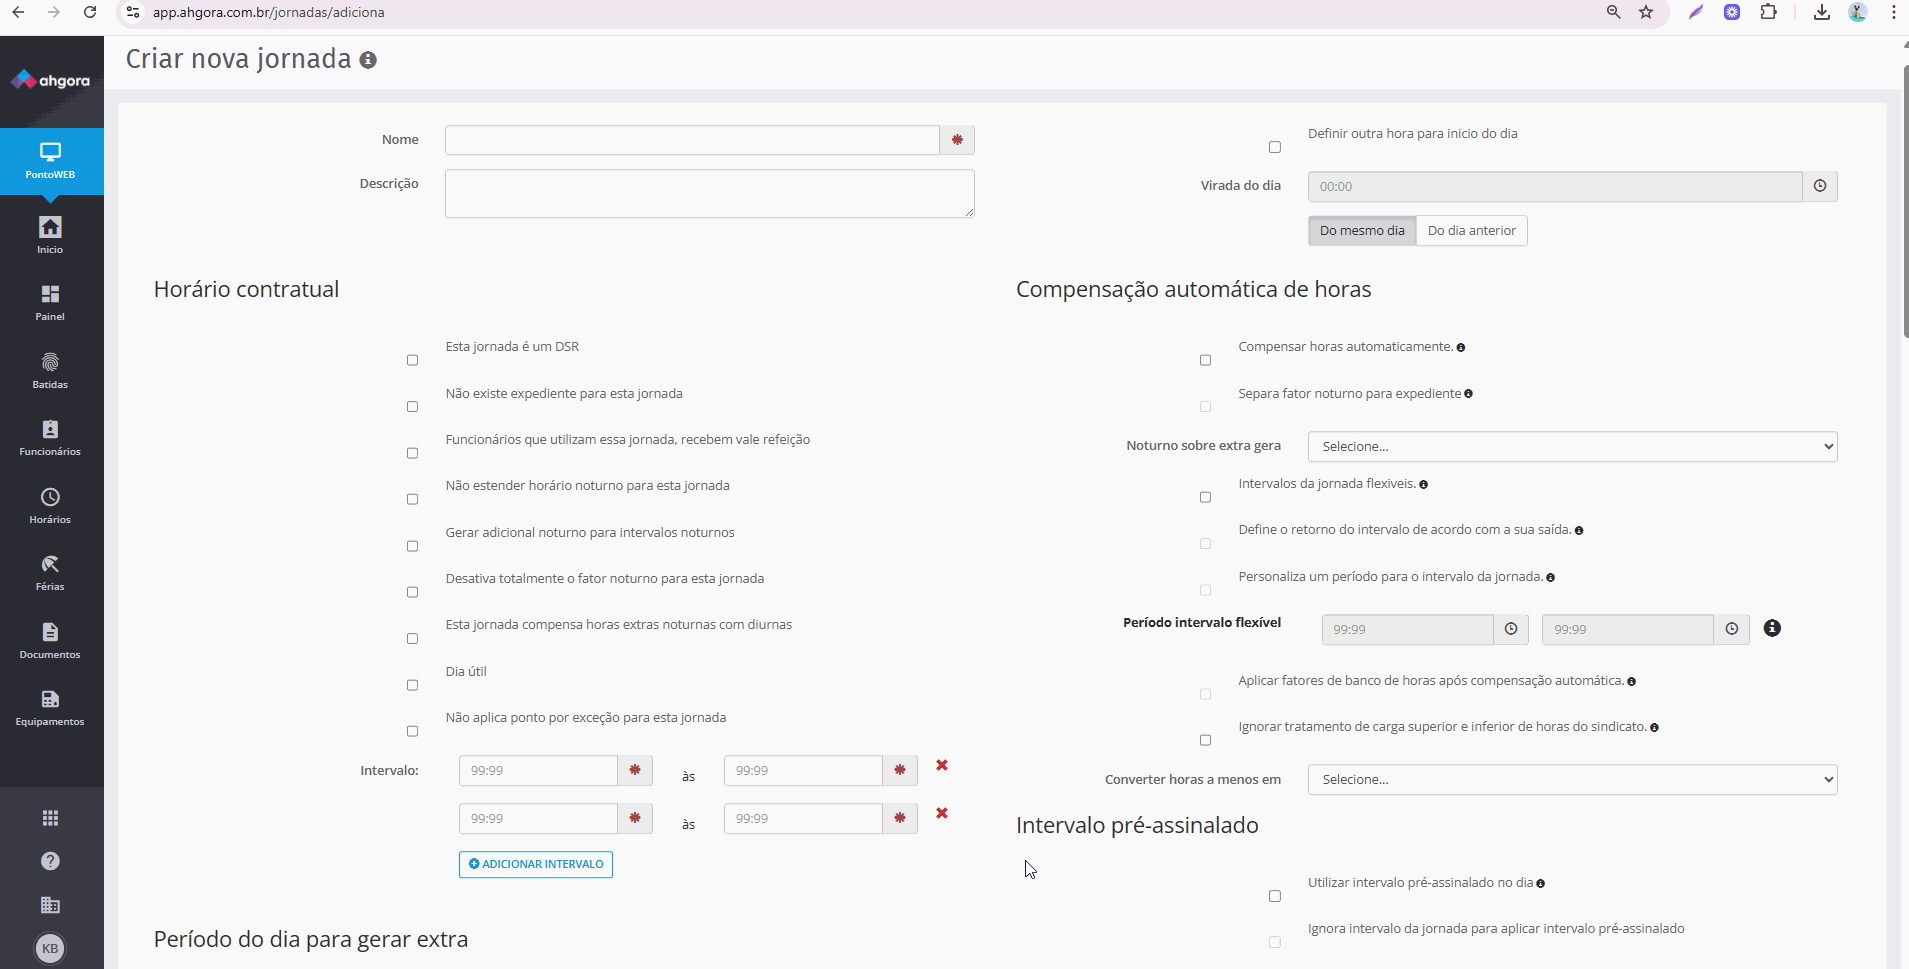The width and height of the screenshot is (1909, 969).
Task: Open the apps grid icon in the sidebar
Action: click(50, 818)
